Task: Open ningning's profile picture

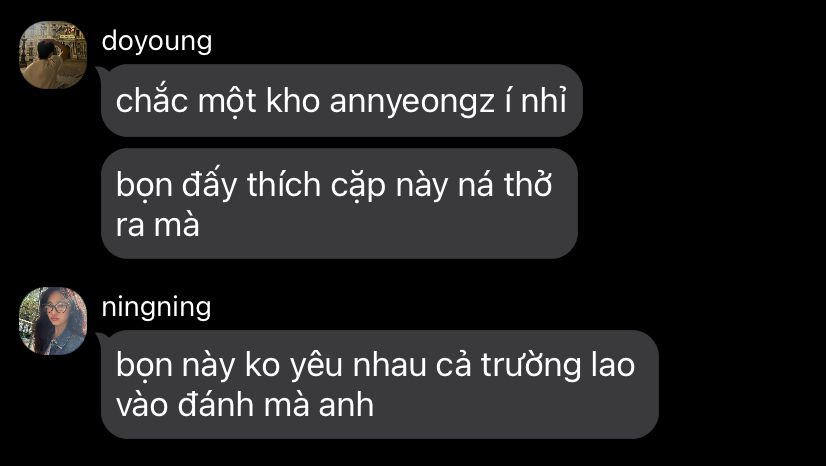Action: pos(53,321)
